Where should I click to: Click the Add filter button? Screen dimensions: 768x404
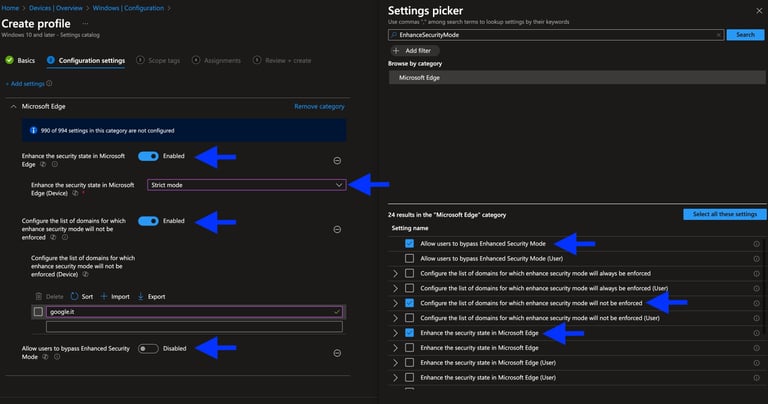[415, 50]
